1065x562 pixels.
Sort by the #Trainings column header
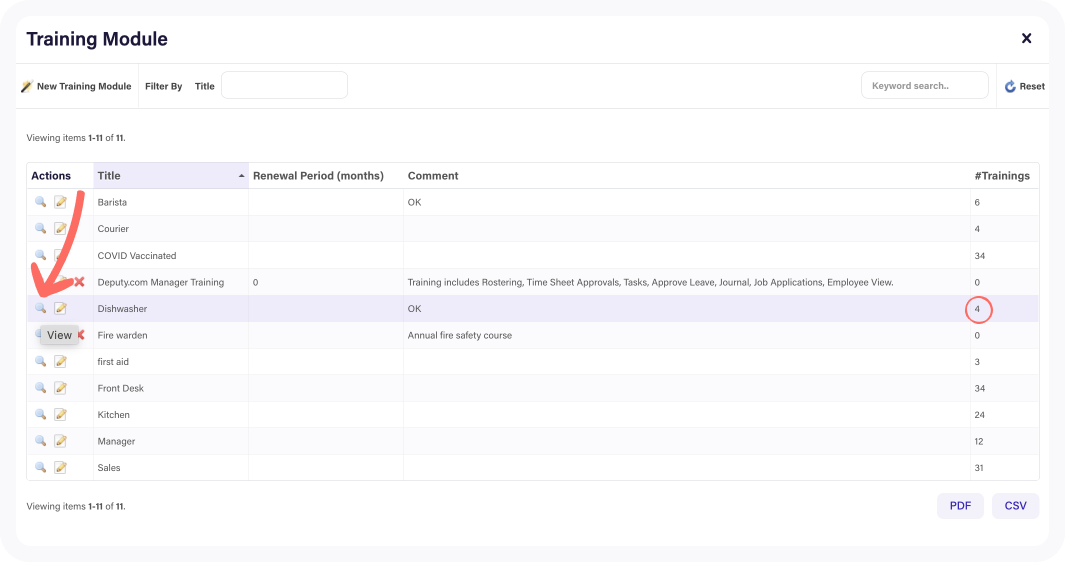[x=1002, y=176]
